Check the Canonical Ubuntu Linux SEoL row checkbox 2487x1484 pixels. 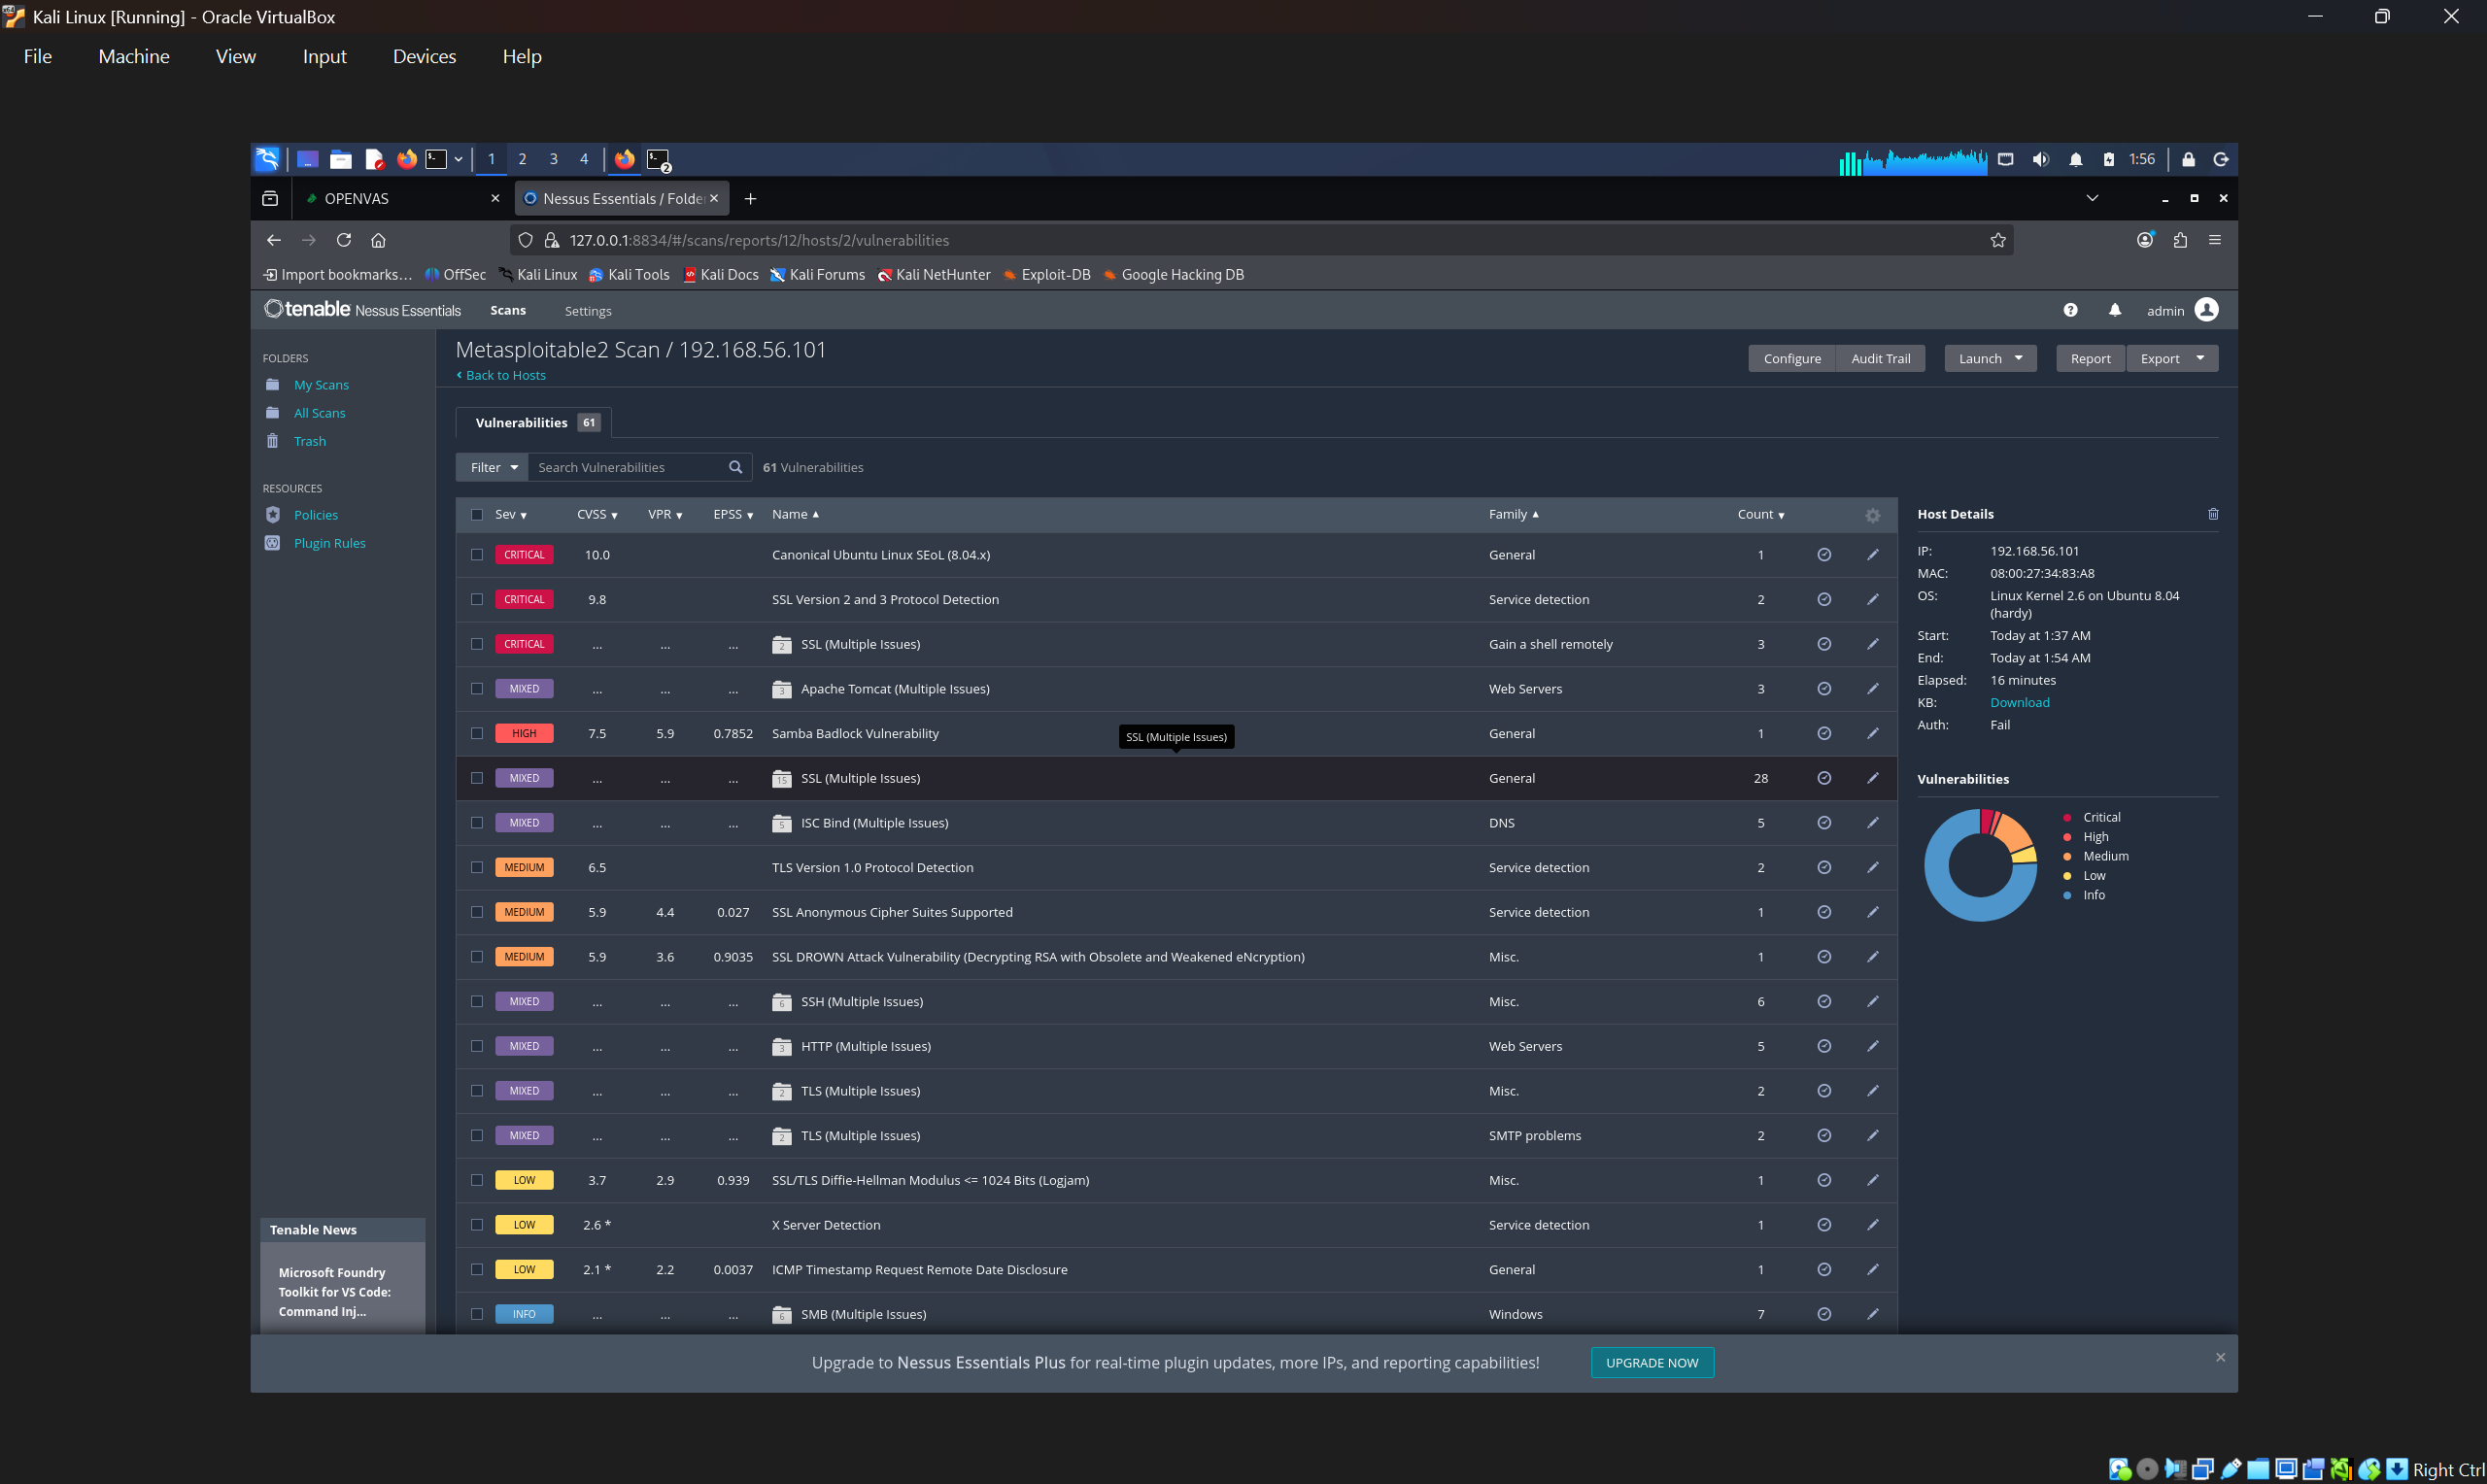tap(477, 555)
